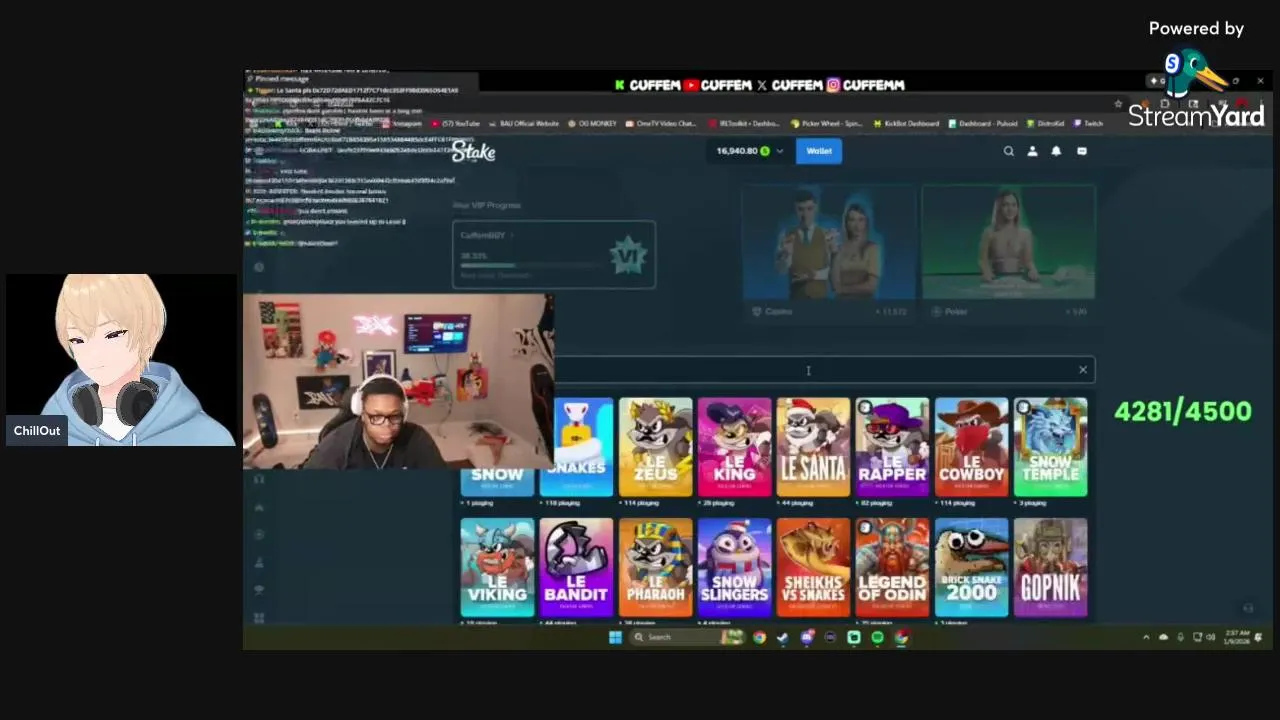Open the OmeTV Video Chat bookmark

pyautogui.click(x=661, y=124)
